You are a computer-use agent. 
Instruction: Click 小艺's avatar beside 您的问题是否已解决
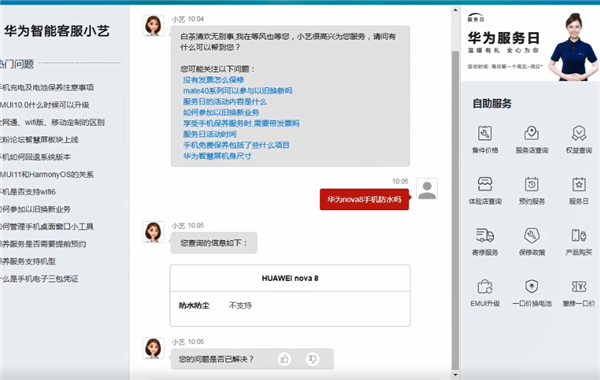[153, 348]
